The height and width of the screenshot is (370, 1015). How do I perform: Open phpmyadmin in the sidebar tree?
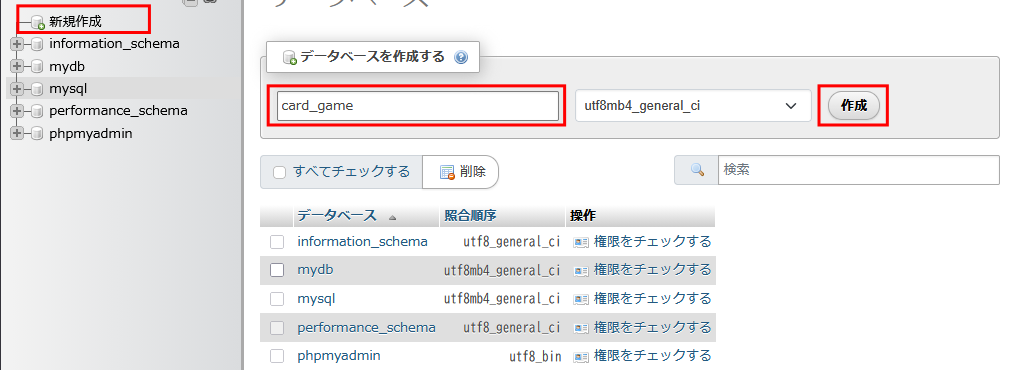pyautogui.click(x=91, y=133)
